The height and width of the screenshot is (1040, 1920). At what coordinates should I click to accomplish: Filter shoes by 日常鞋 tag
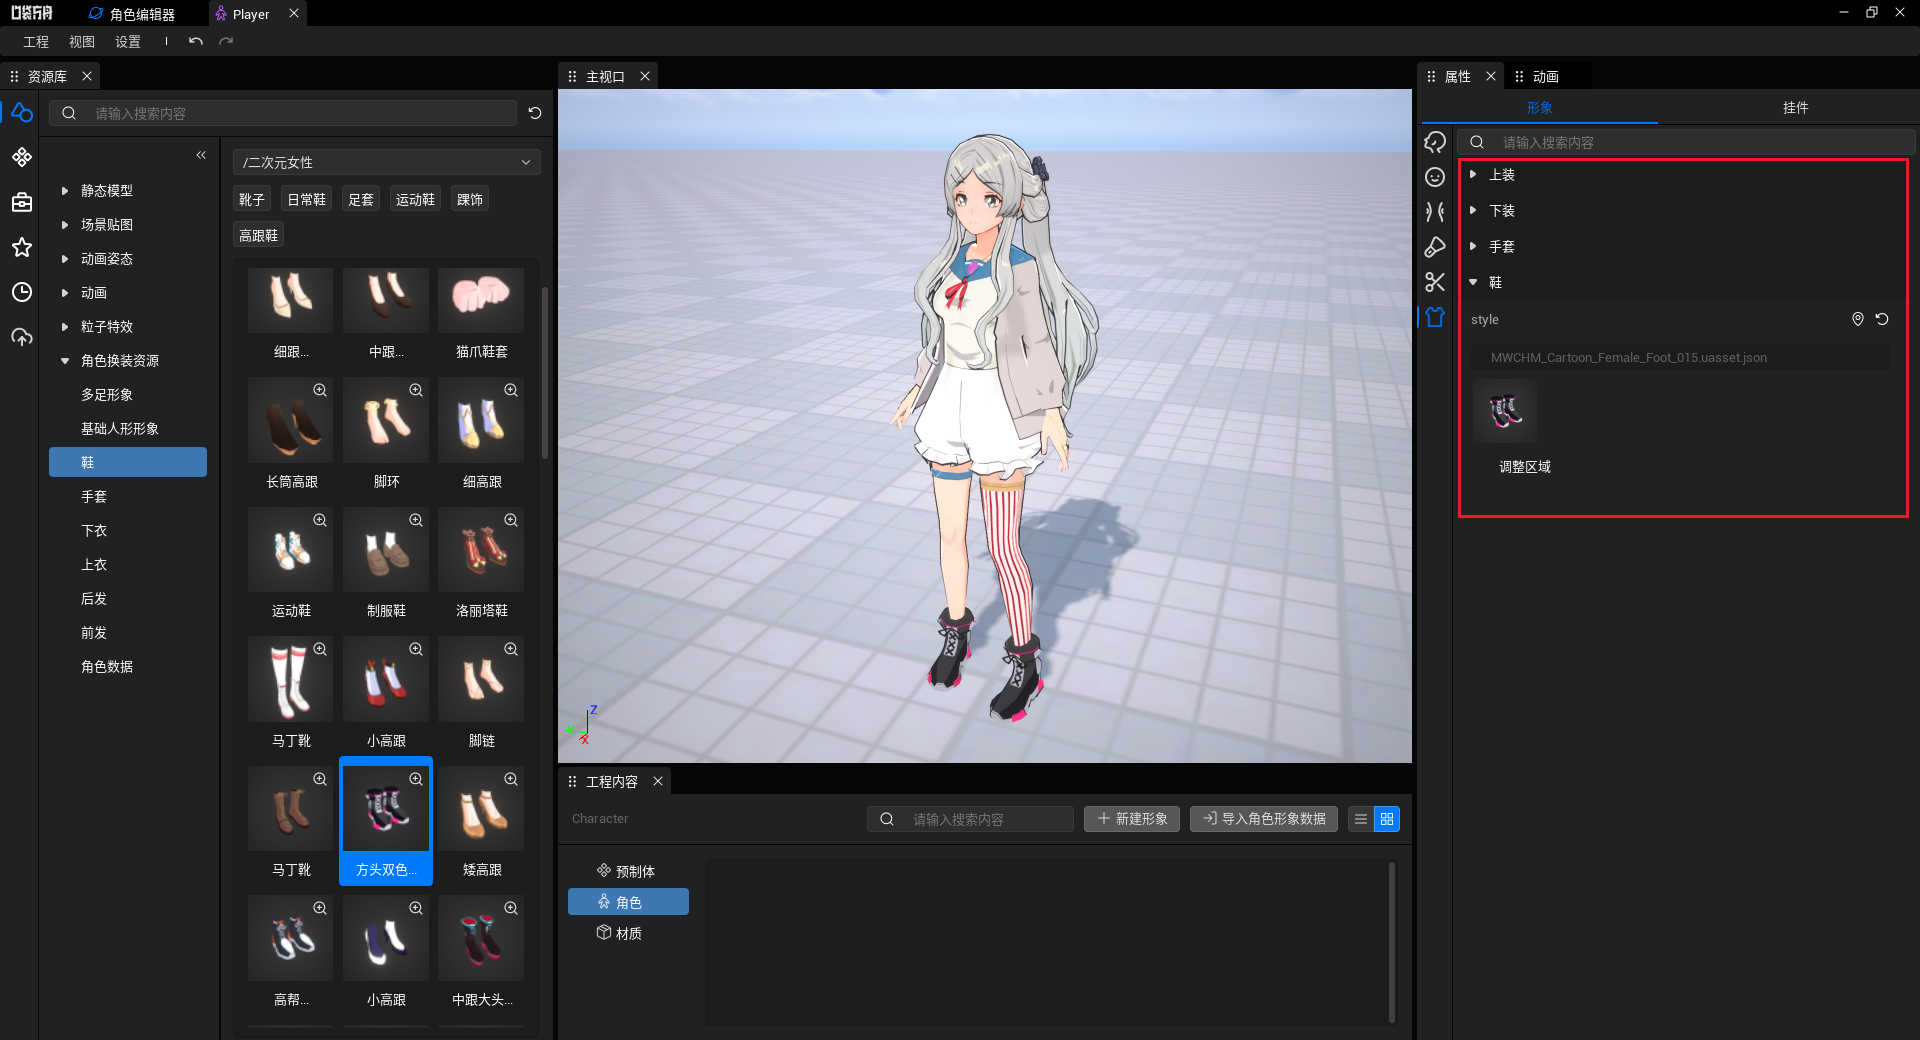pyautogui.click(x=307, y=200)
